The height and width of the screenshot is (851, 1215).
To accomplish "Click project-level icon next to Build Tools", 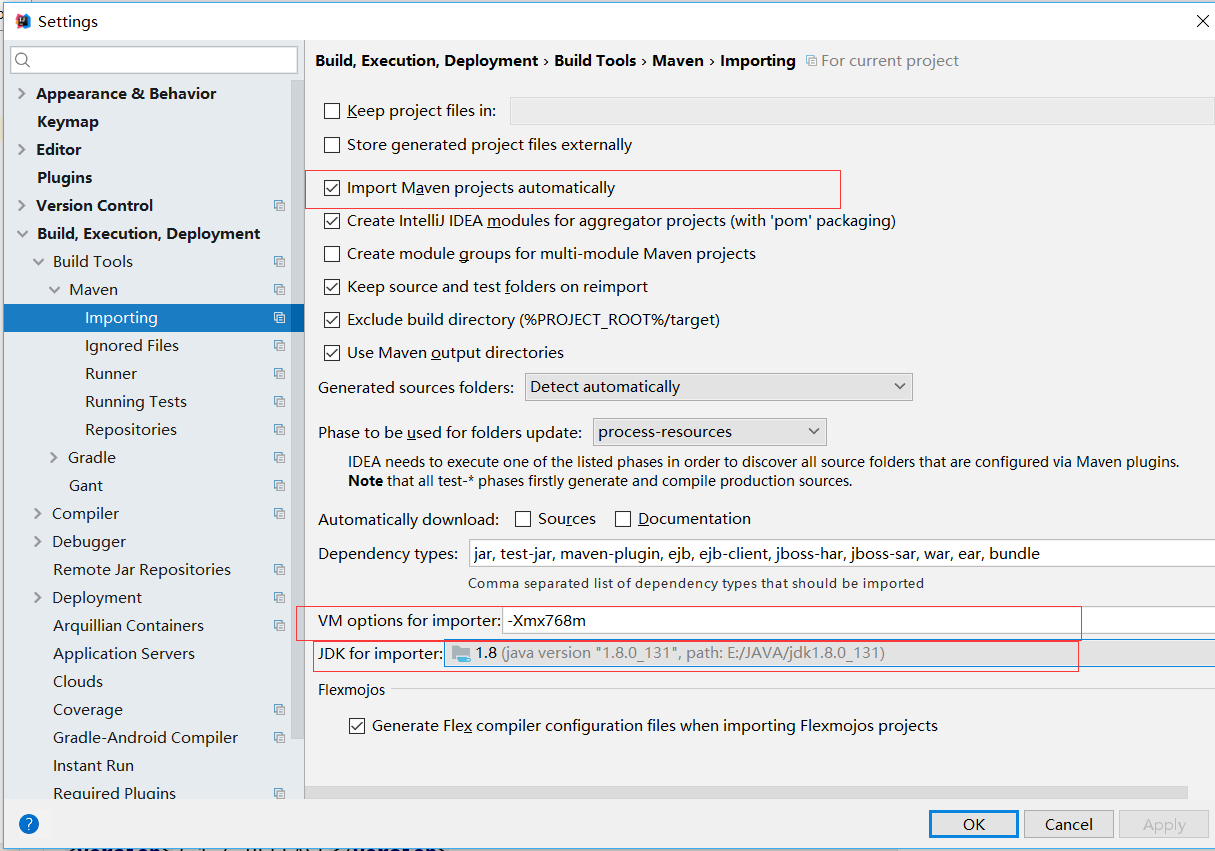I will (x=279, y=261).
